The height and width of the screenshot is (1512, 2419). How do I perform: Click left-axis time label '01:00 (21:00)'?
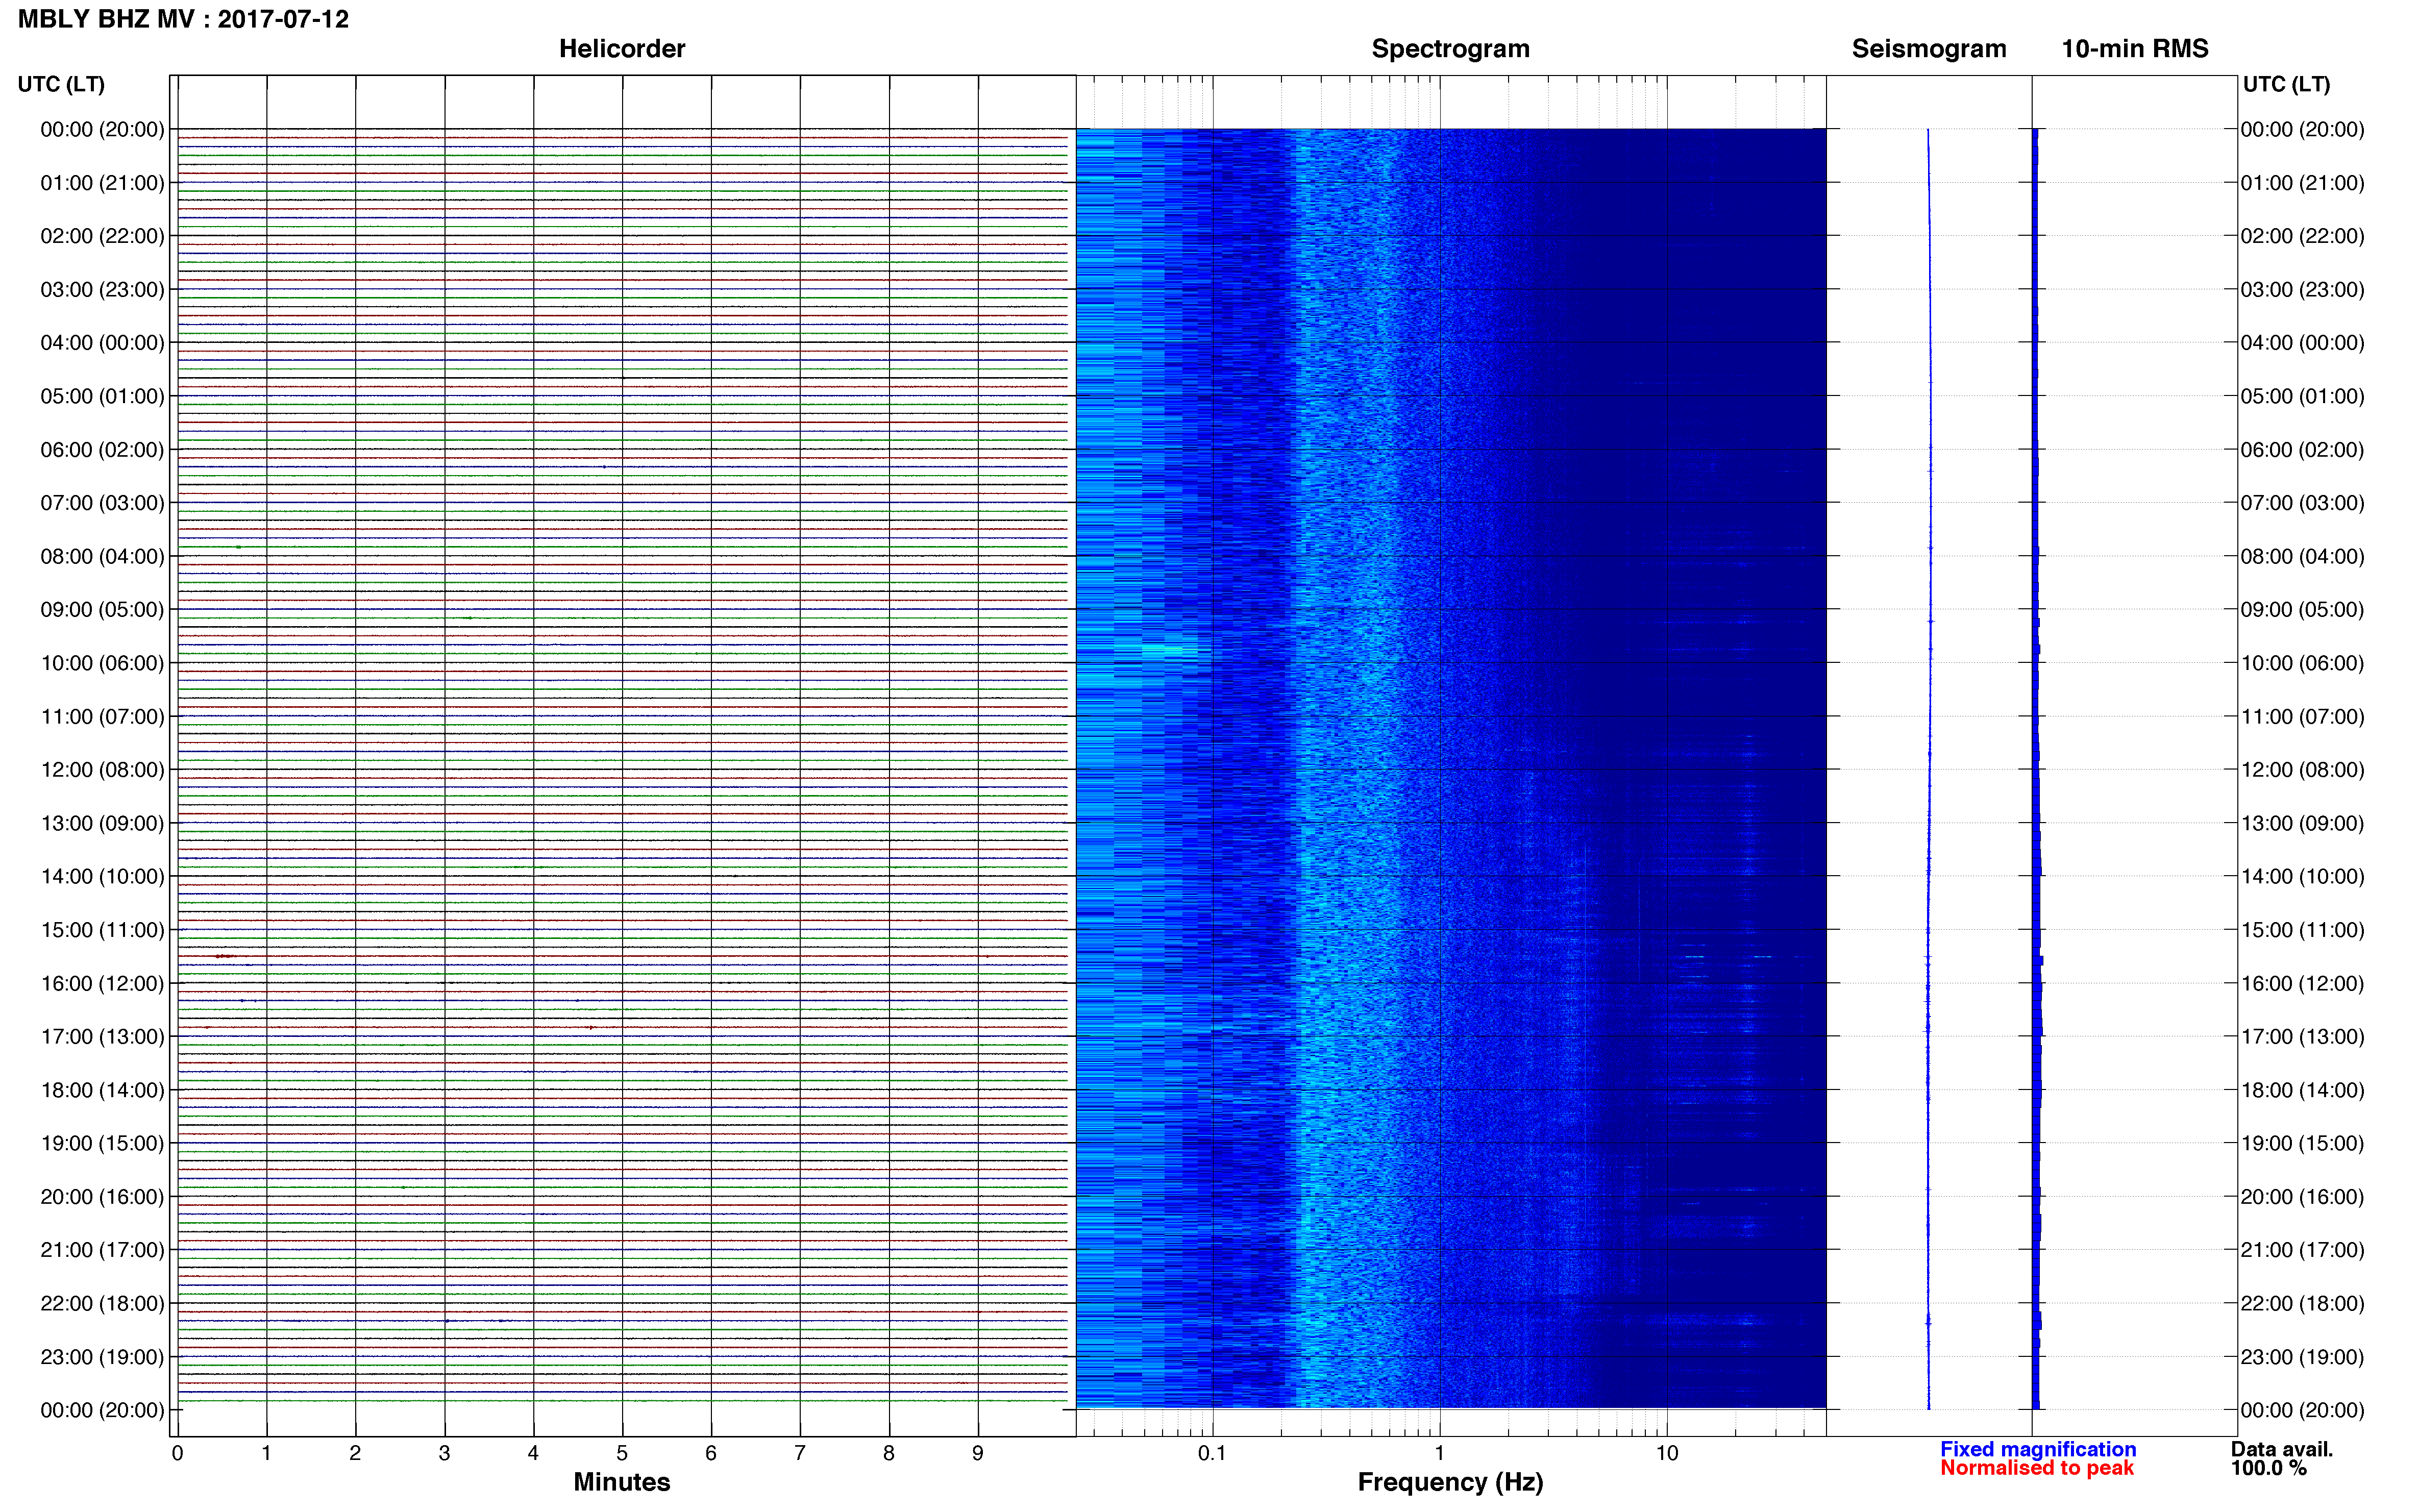102,183
